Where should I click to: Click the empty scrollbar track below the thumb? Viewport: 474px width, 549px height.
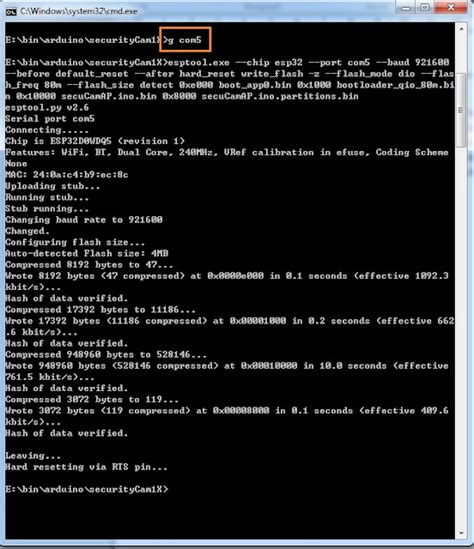tap(461, 336)
